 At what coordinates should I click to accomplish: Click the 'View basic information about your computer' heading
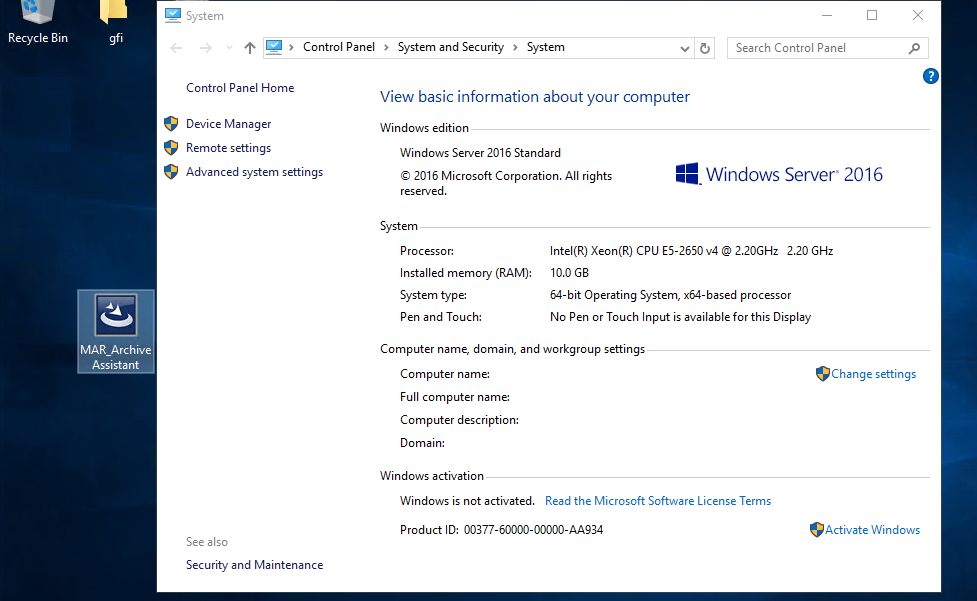[535, 97]
